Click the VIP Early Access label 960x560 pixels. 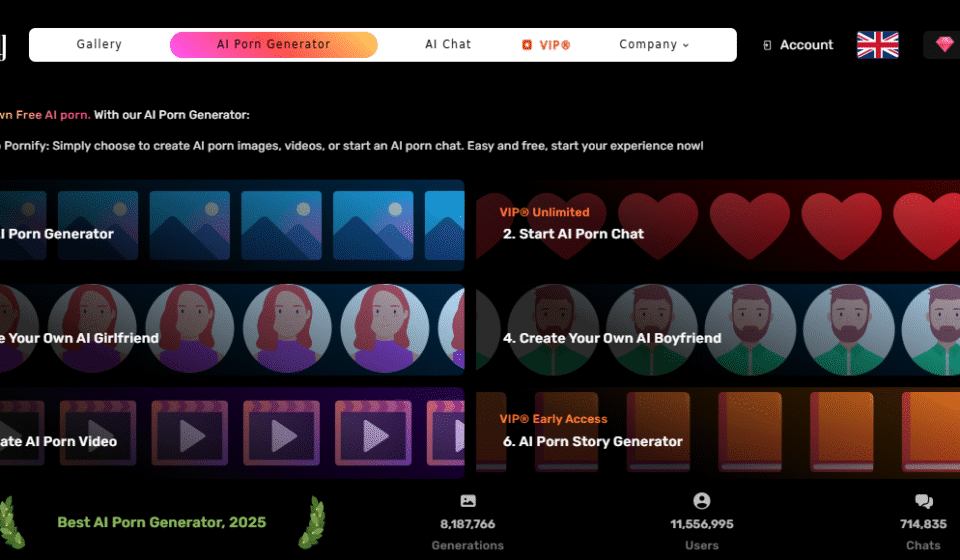[554, 419]
